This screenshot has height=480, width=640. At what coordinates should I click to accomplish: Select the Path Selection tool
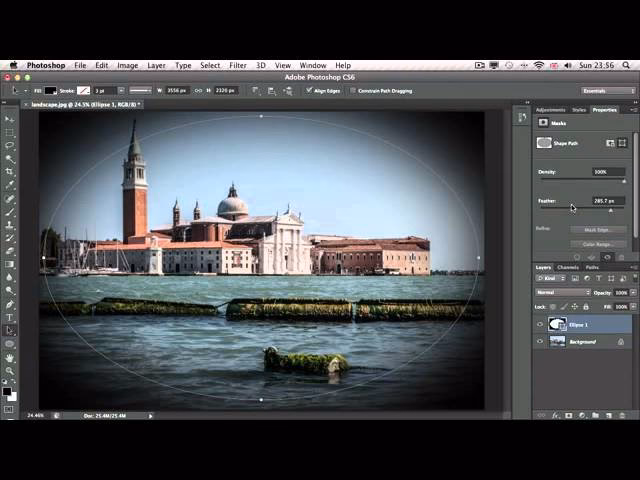9,331
